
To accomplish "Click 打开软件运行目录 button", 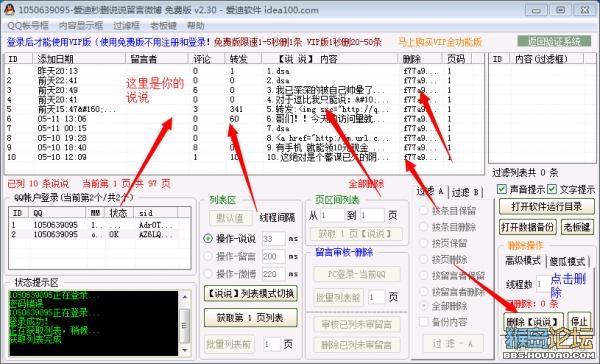I will 546,207.
